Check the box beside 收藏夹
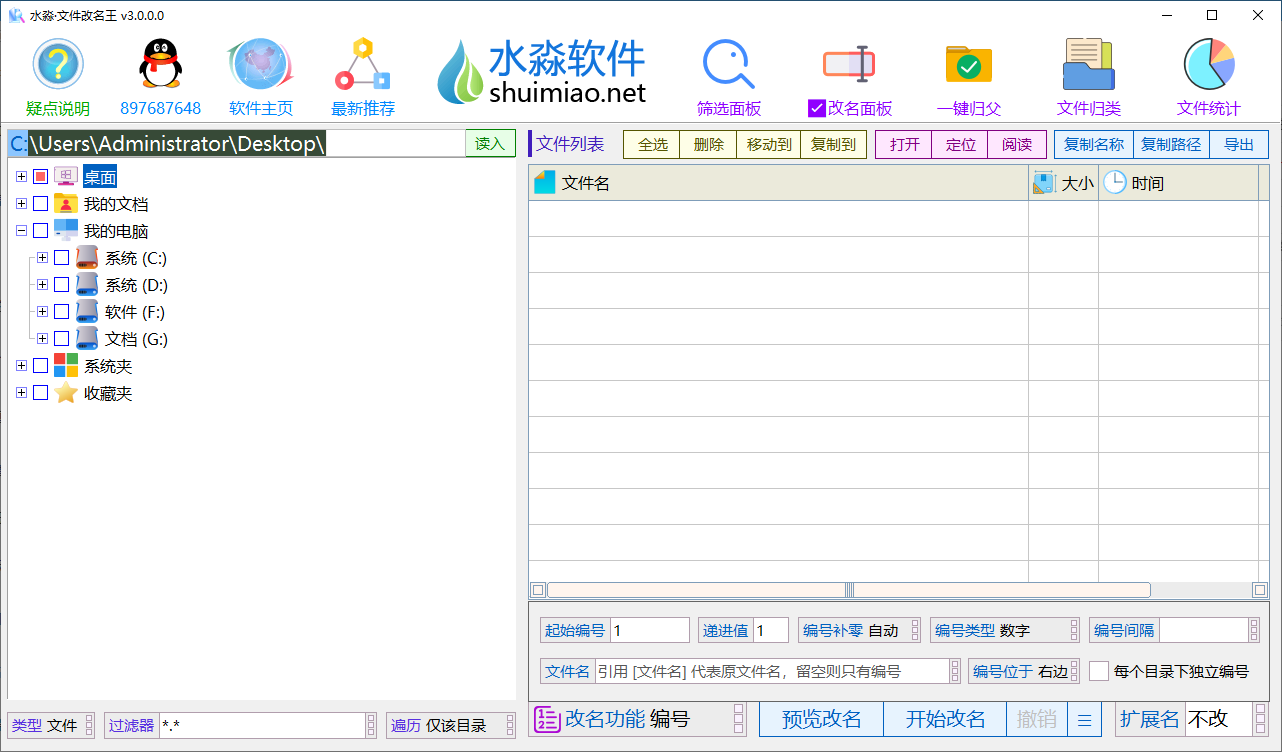Image resolution: width=1282 pixels, height=752 pixels. click(x=40, y=393)
